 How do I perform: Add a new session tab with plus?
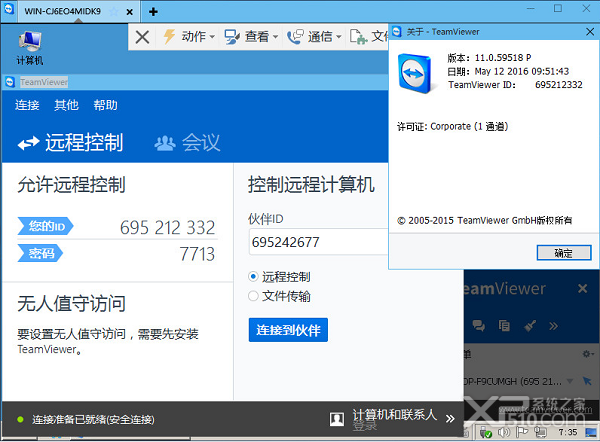click(153, 12)
